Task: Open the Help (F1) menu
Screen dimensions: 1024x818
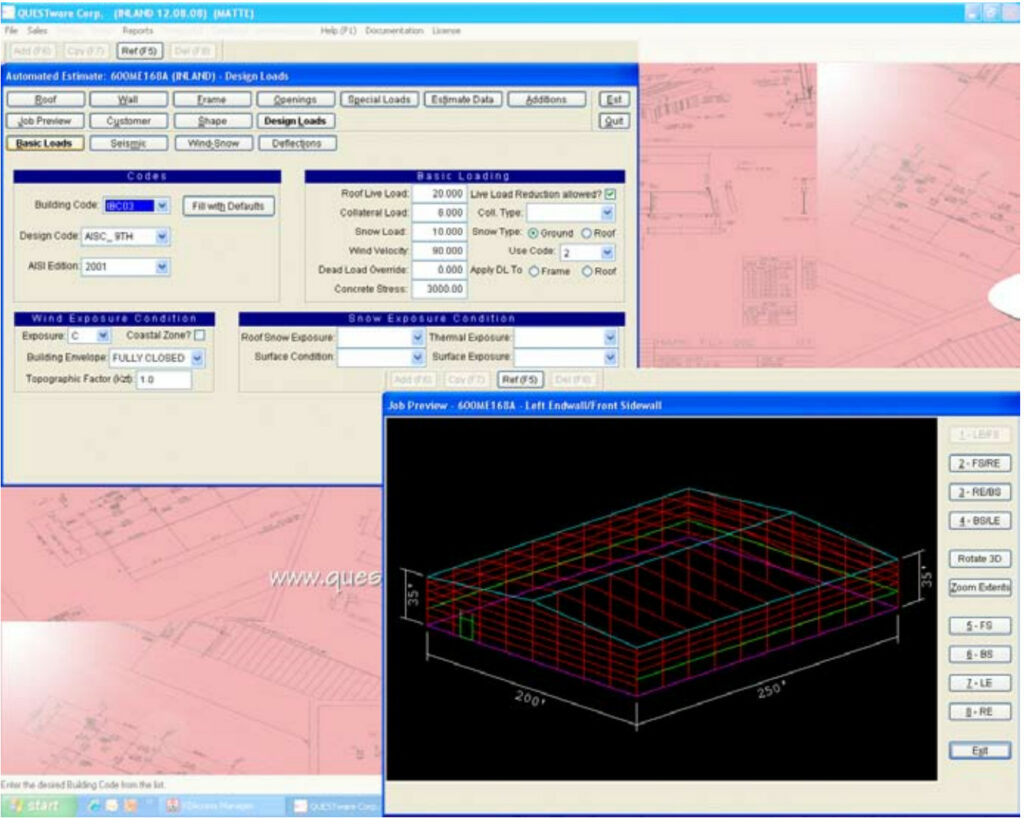Action: point(338,31)
